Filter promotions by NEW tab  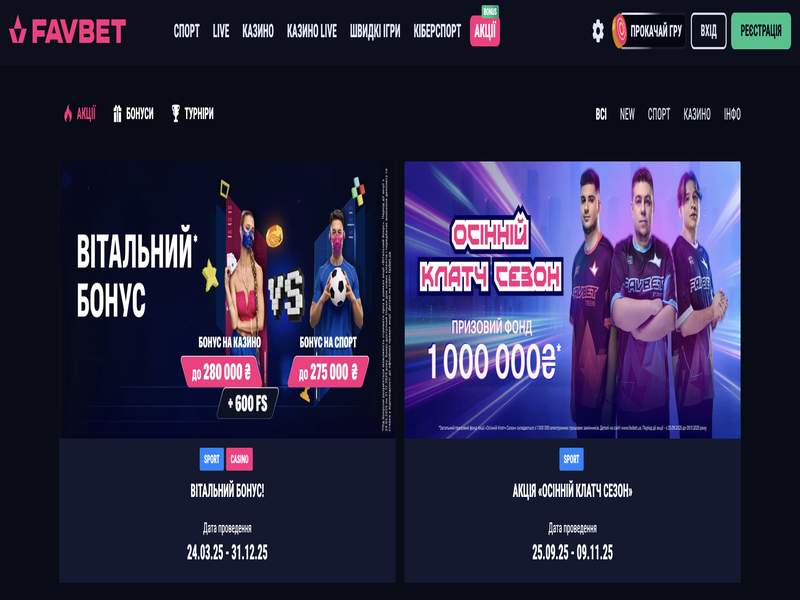627,114
